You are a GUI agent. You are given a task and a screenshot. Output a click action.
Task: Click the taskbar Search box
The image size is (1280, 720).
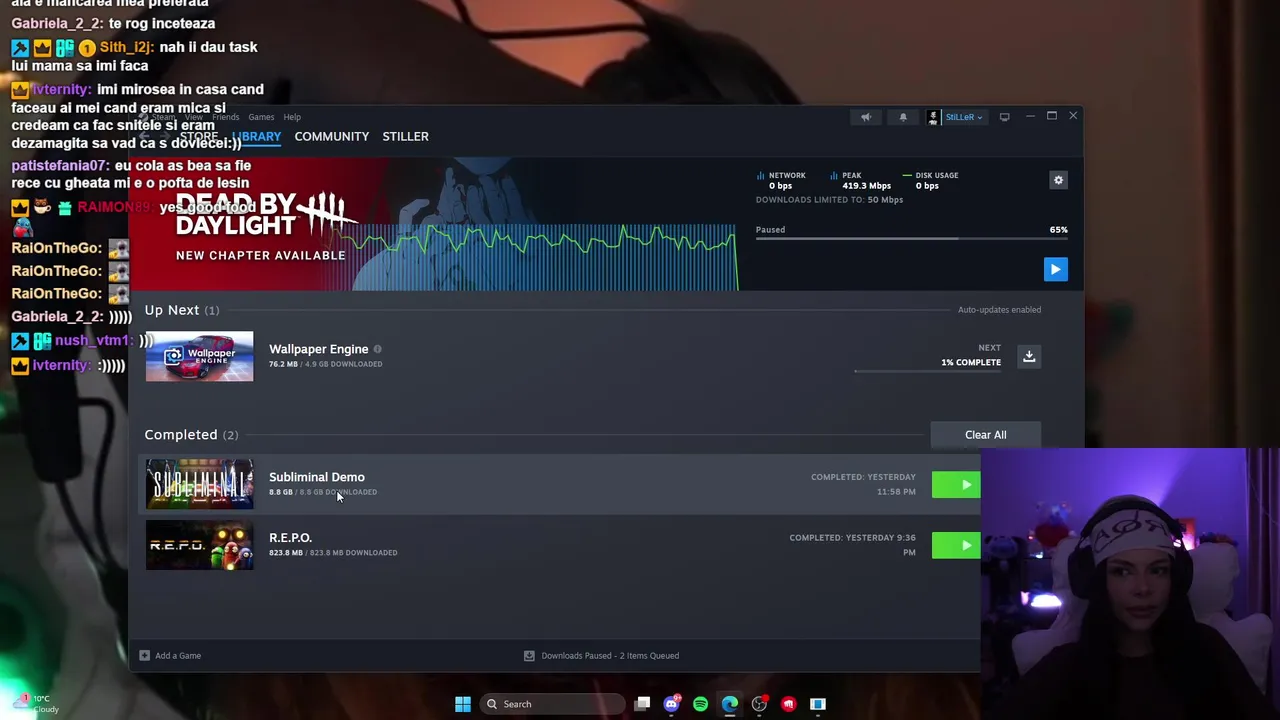click(x=551, y=704)
